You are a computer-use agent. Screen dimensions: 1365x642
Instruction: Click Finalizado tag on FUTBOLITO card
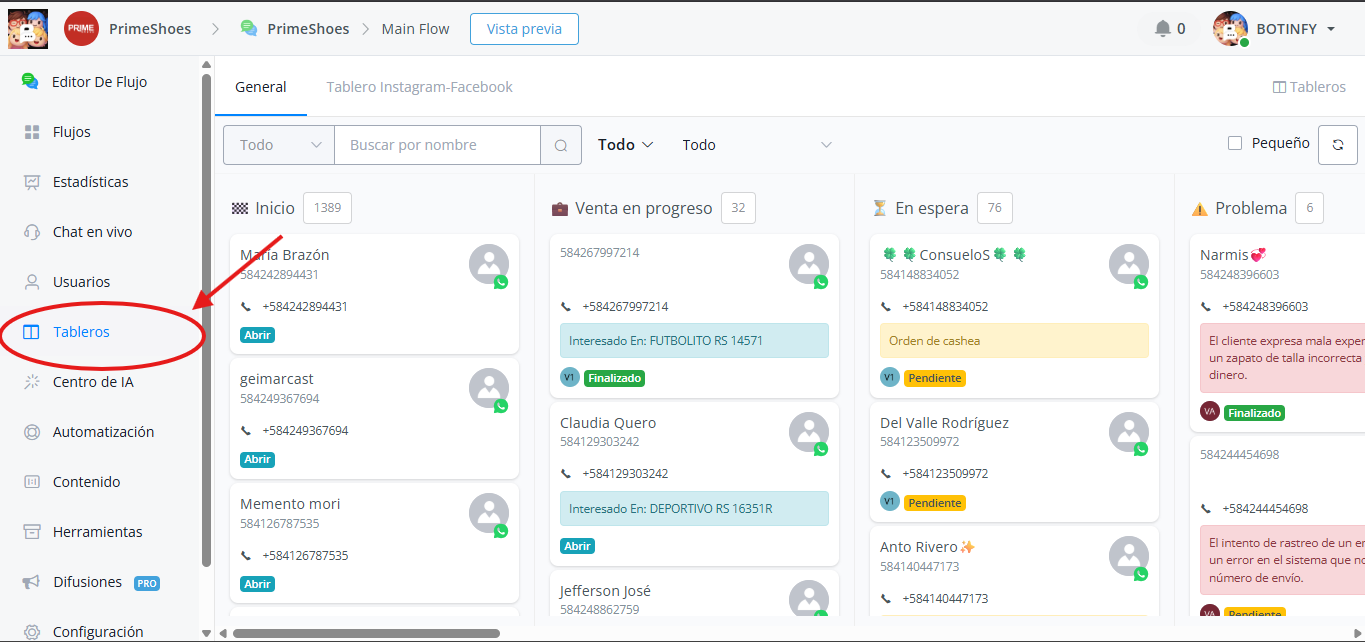pyautogui.click(x=614, y=378)
